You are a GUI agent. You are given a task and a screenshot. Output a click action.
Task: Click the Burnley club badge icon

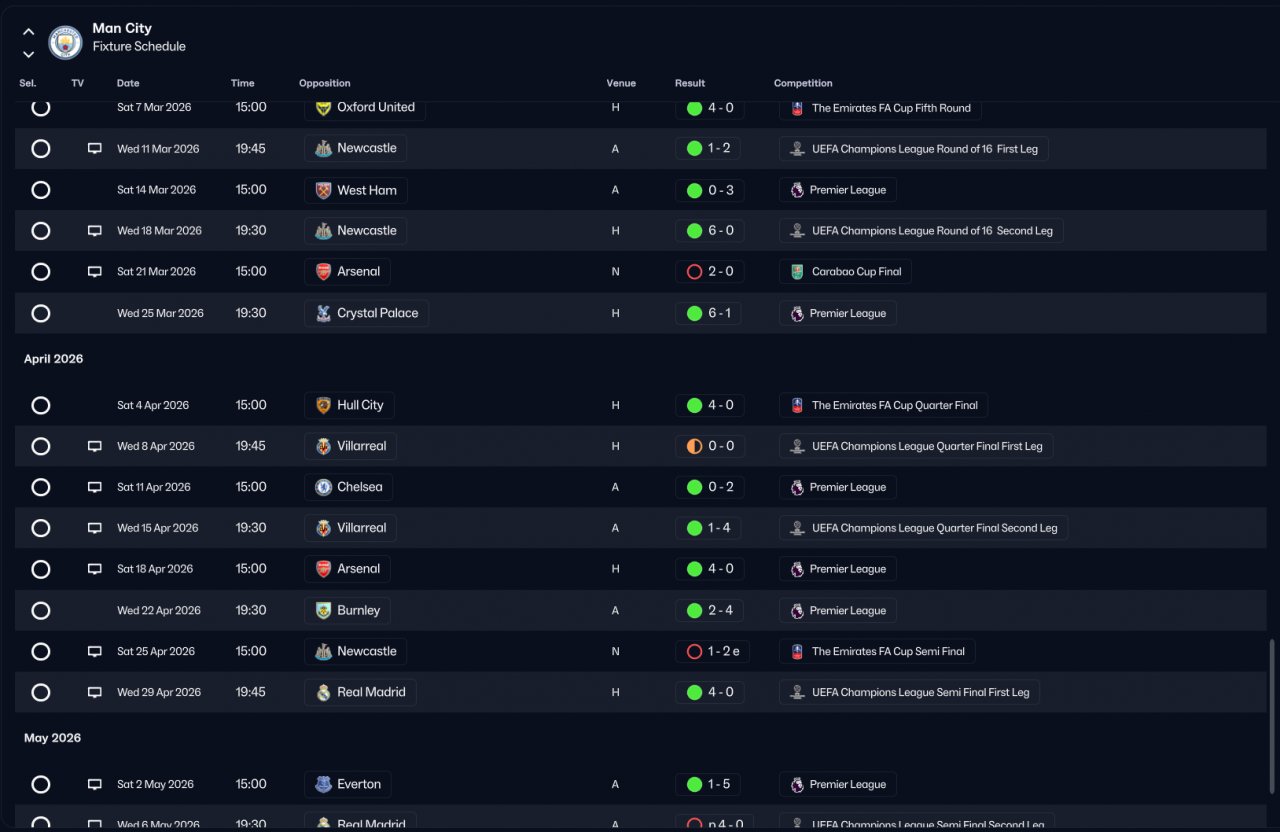pos(323,610)
